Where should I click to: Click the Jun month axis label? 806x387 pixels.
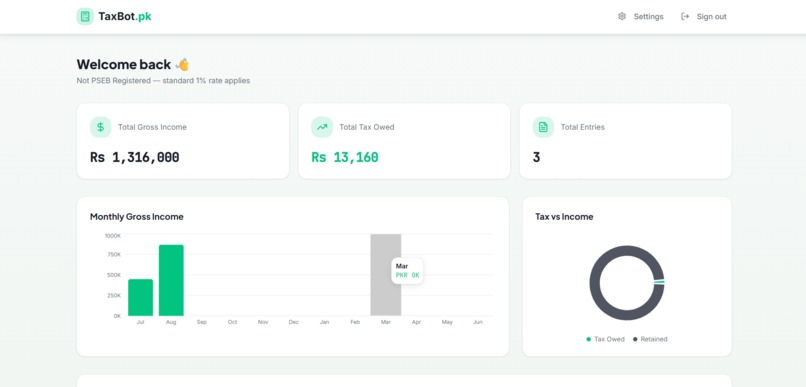click(478, 322)
